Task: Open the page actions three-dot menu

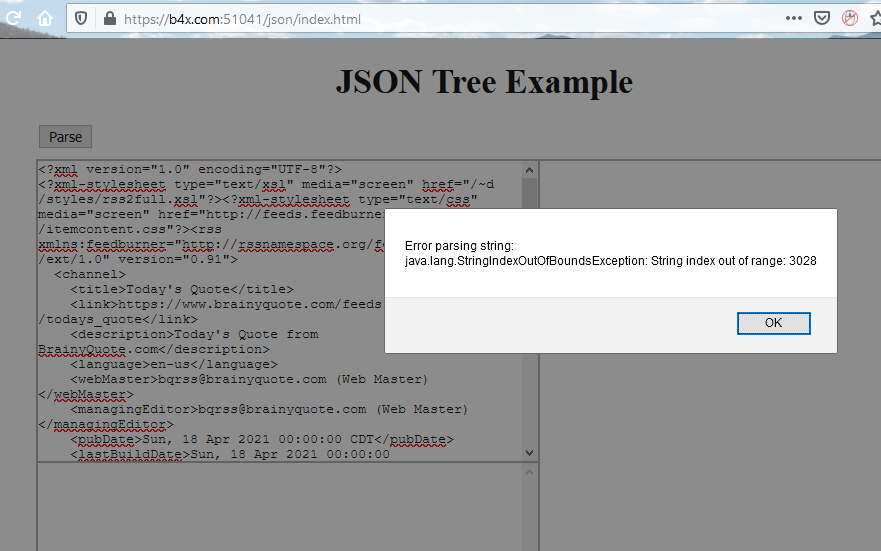Action: (x=793, y=19)
